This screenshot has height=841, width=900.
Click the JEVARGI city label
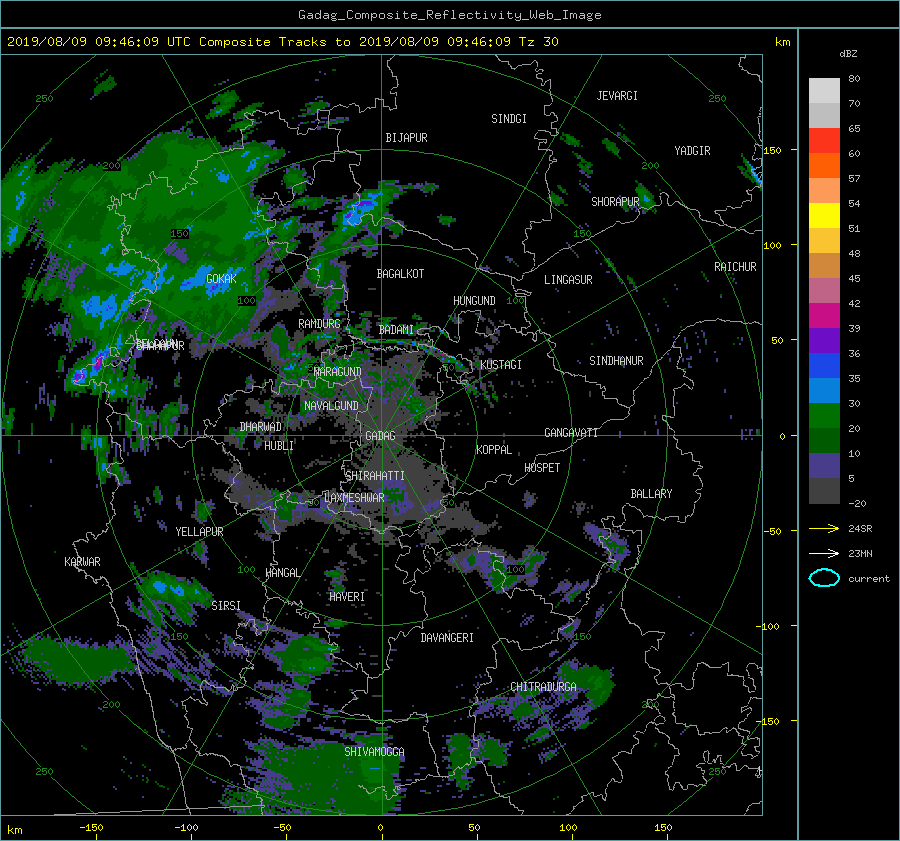click(617, 96)
